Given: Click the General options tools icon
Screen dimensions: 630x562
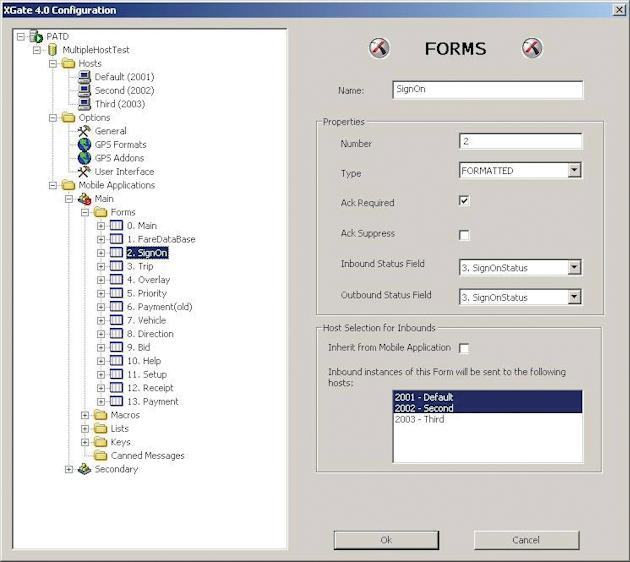Looking at the screenshot, I should pyautogui.click(x=85, y=131).
